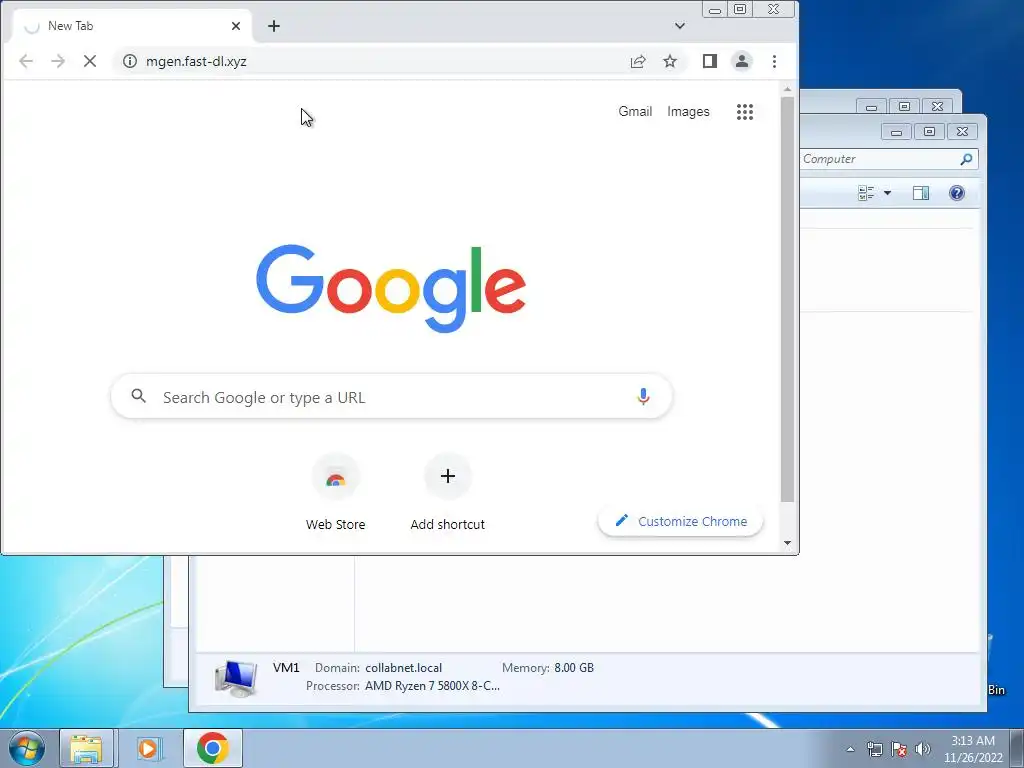
Task: Share this page icon in Chrome
Action: point(638,61)
